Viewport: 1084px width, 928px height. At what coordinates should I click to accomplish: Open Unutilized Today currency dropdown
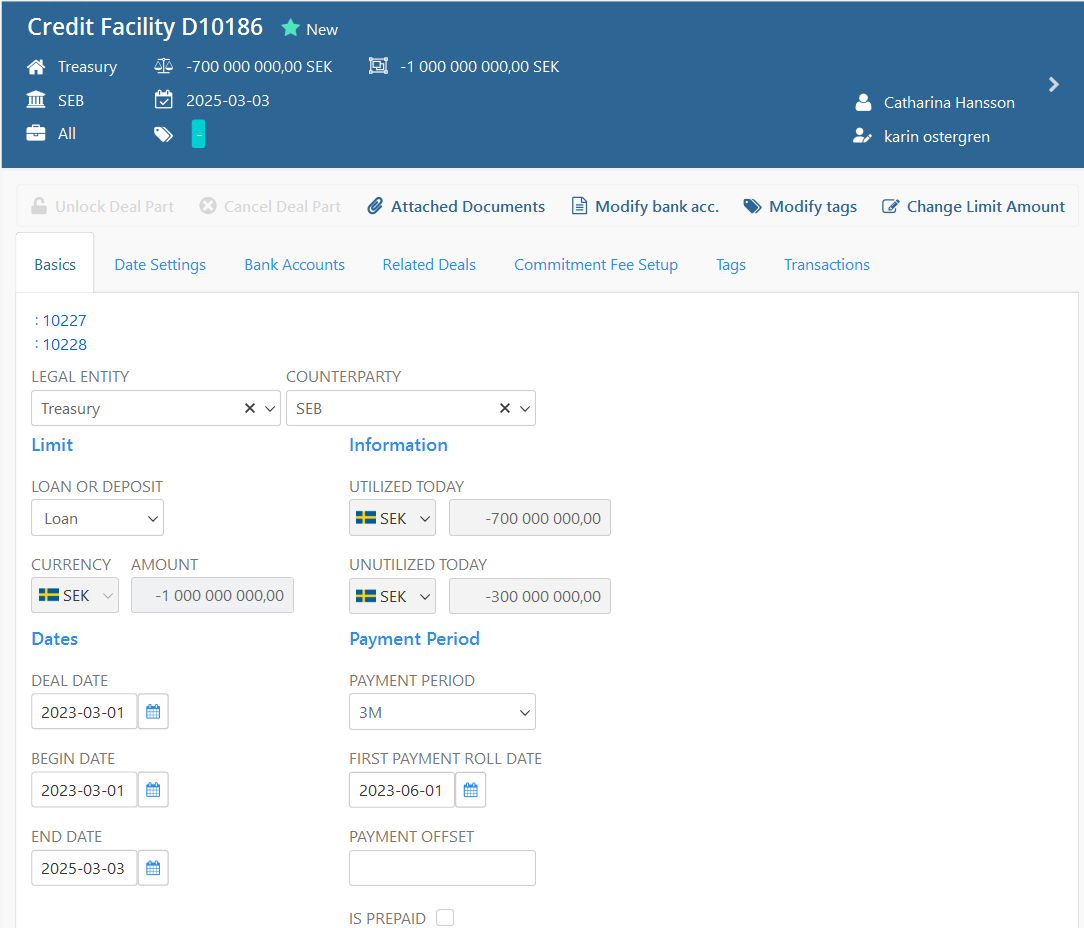[x=392, y=596]
